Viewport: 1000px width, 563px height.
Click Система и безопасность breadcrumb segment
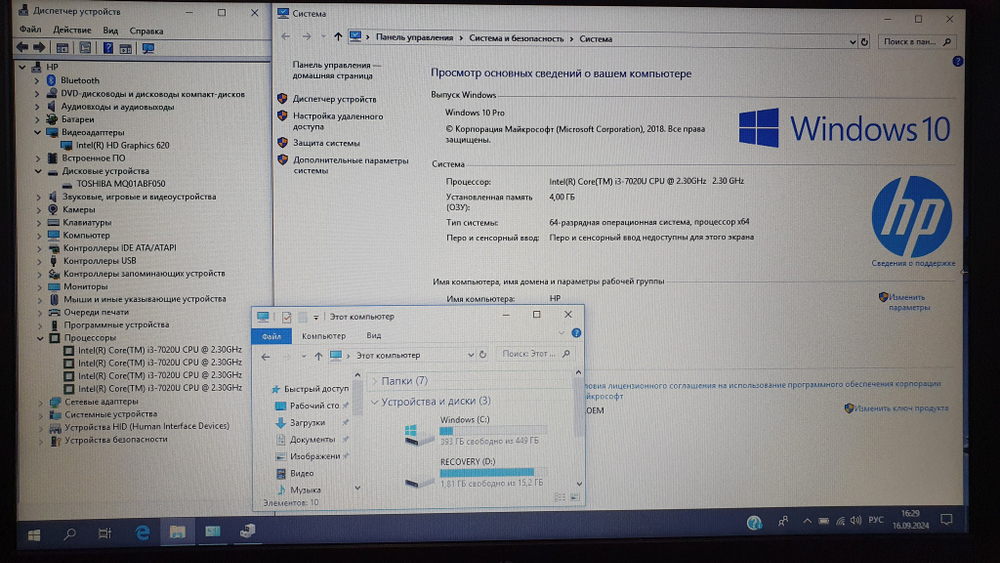[x=516, y=38]
